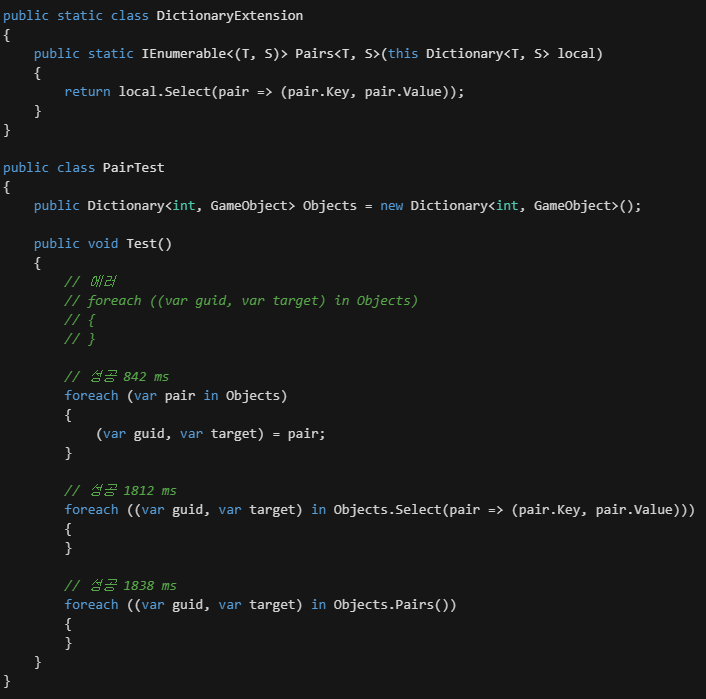Click the comment containing 1838 ms
The width and height of the screenshot is (706, 699).
click(120, 586)
